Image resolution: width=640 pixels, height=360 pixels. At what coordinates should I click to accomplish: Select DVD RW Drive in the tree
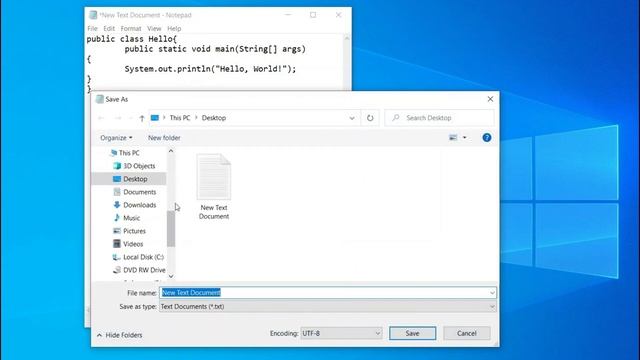click(x=144, y=271)
